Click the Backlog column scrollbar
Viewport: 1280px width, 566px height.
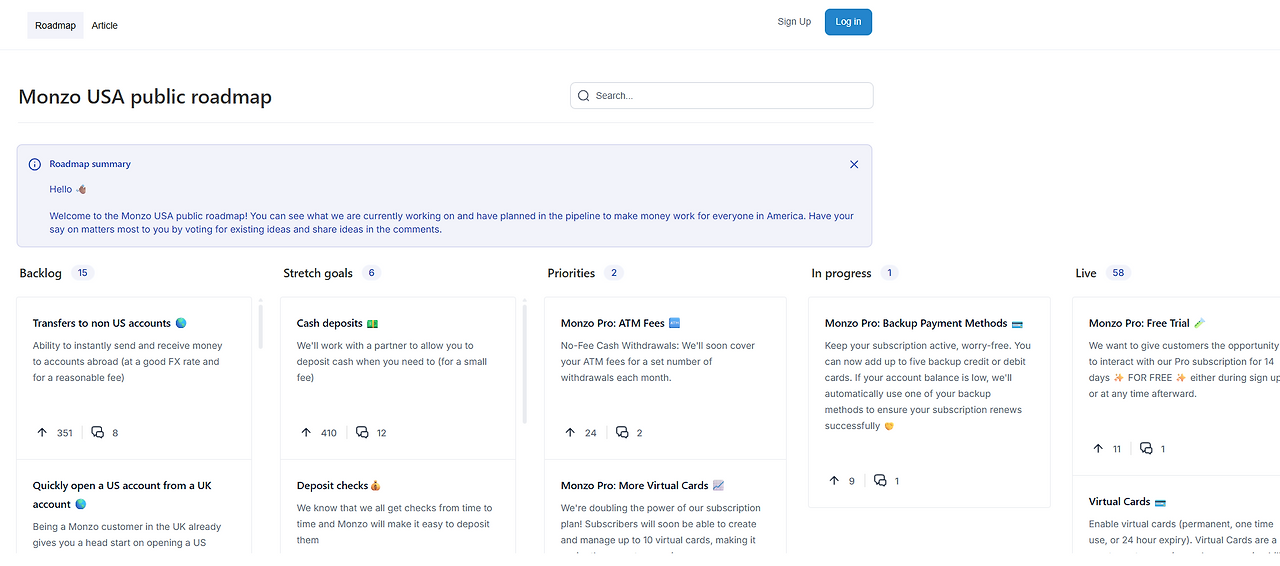tap(261, 325)
